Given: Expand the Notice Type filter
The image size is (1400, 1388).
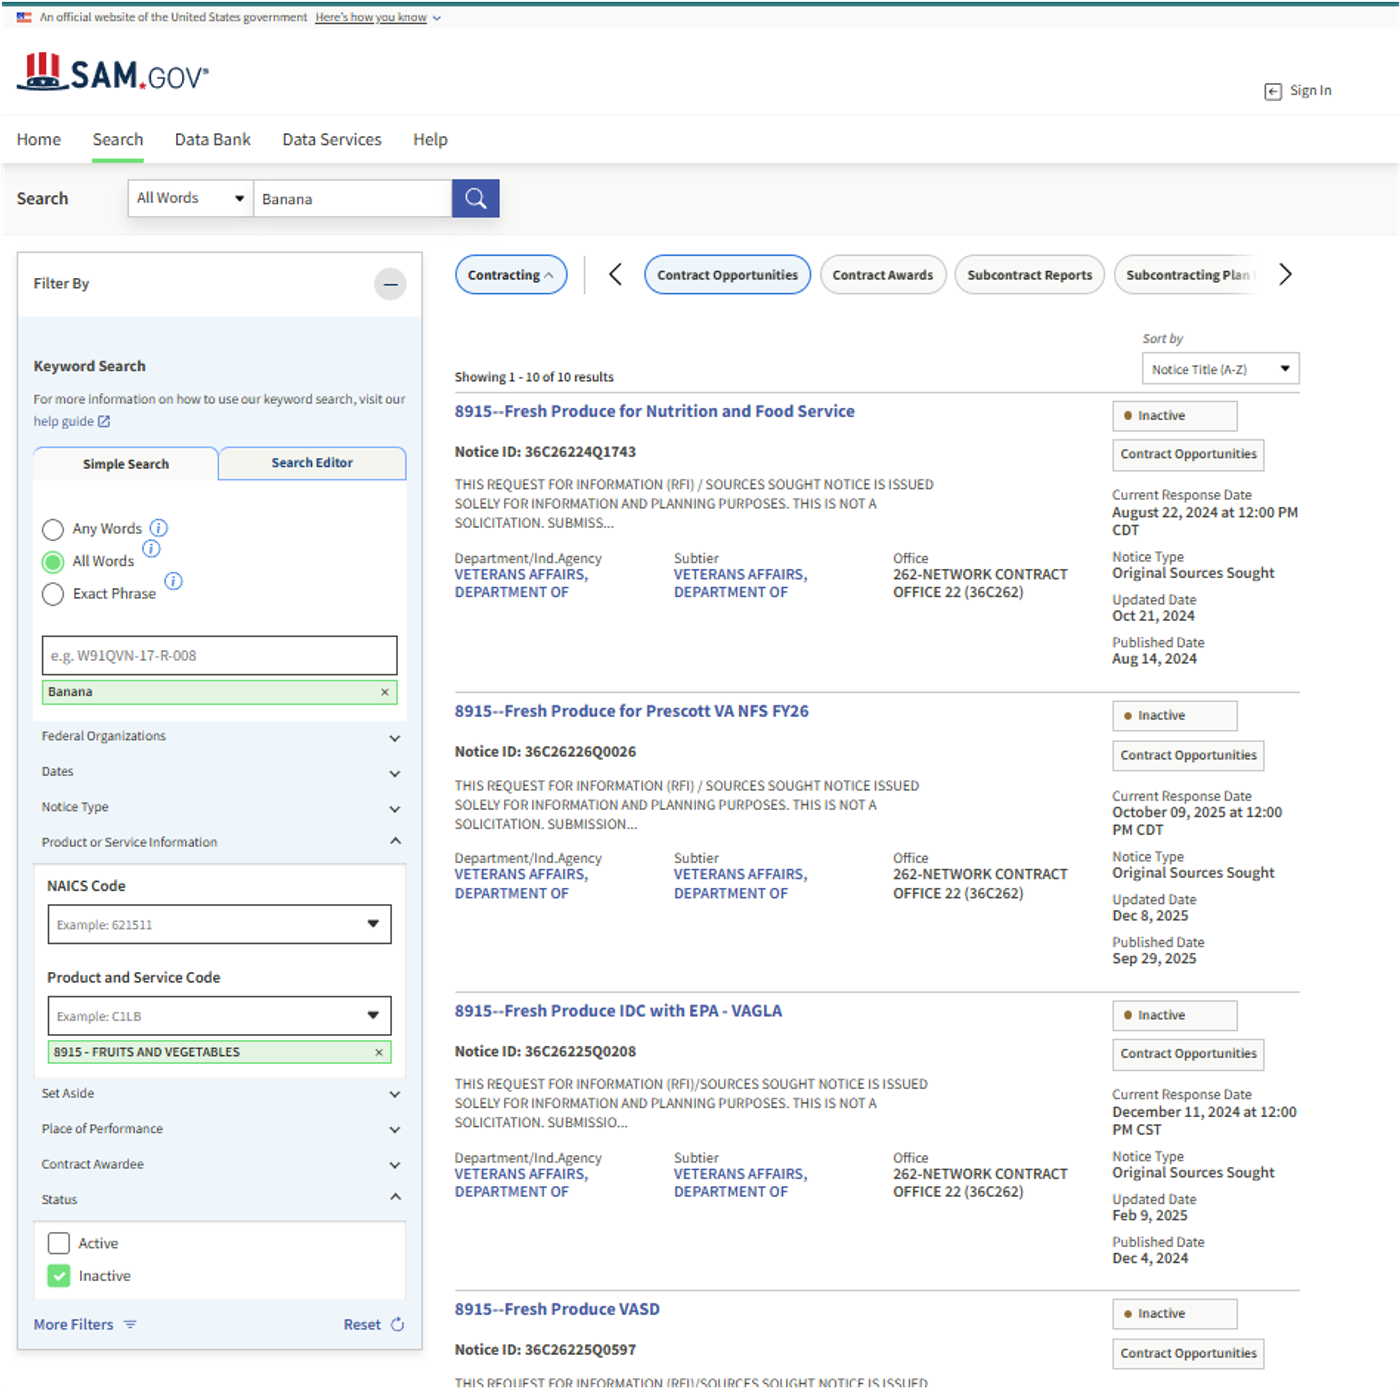Looking at the screenshot, I should [220, 807].
